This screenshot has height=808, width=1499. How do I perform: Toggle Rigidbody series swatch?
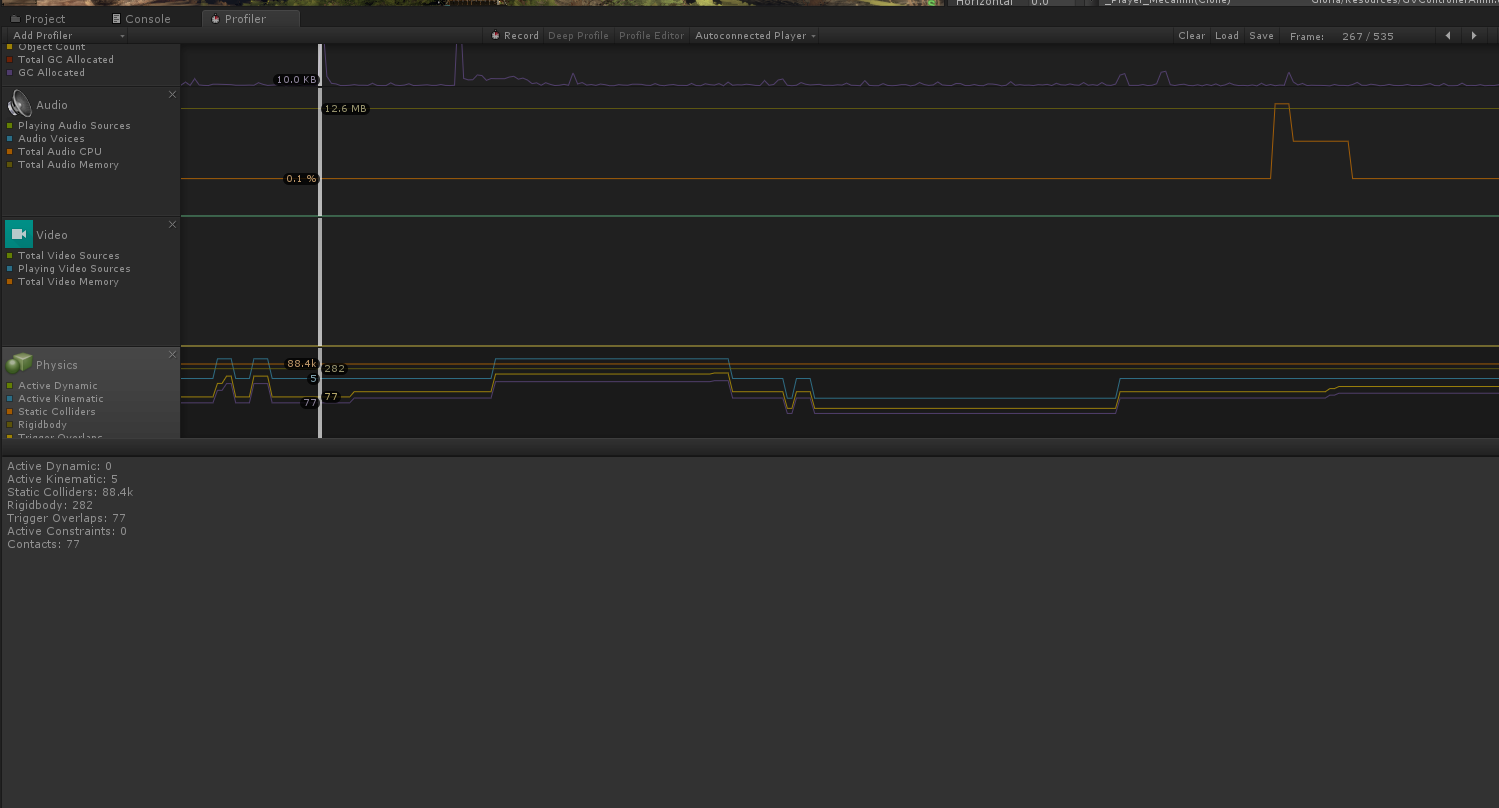[x=10, y=425]
